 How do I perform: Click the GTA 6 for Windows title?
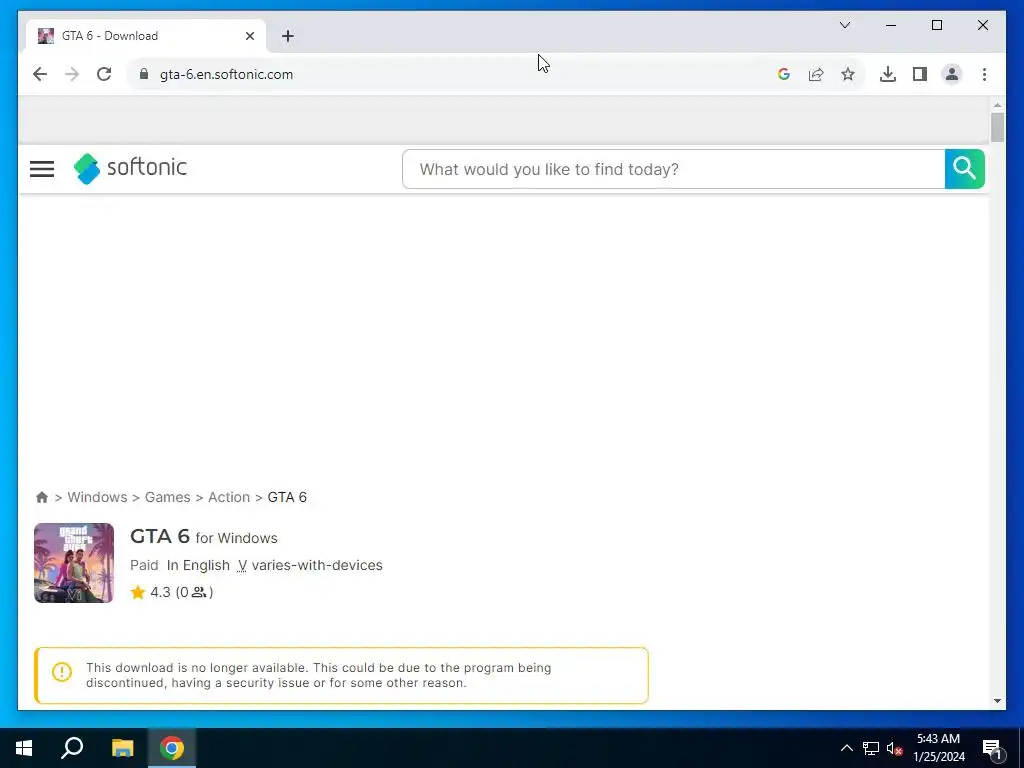coord(204,537)
